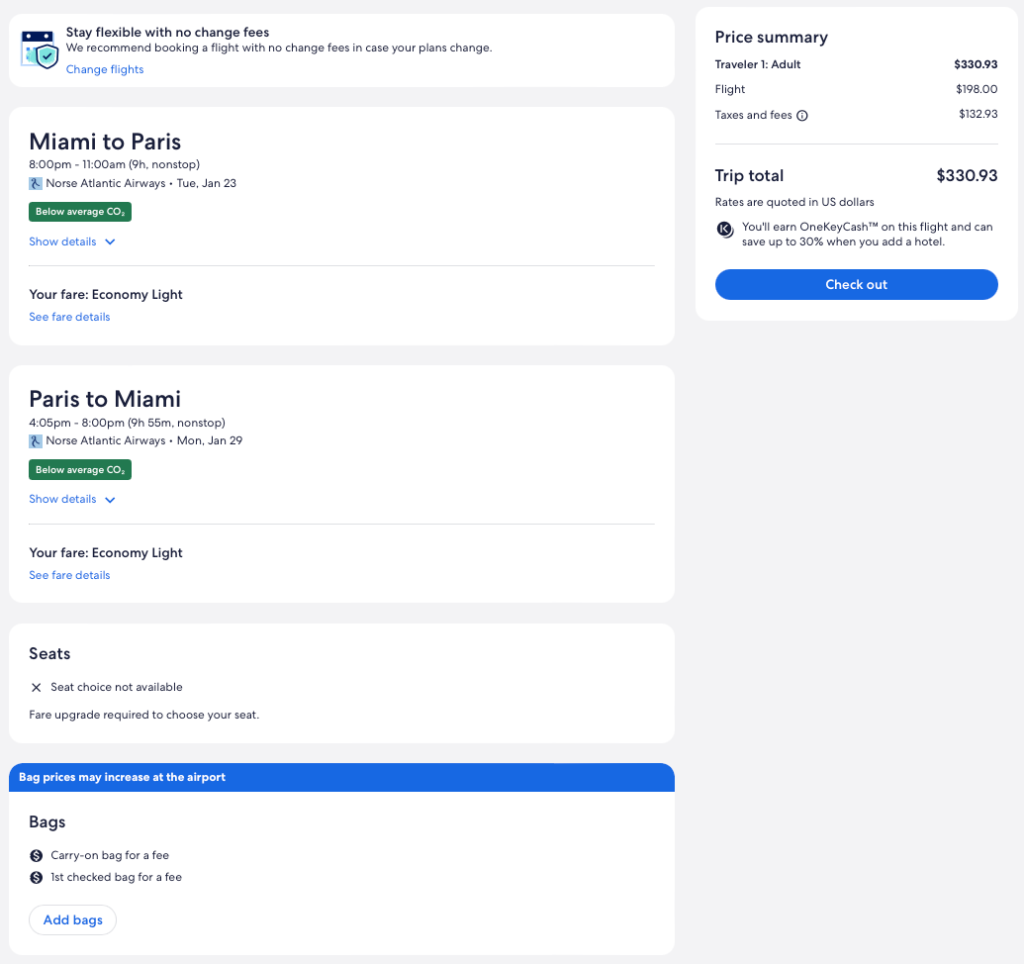
Task: Open the Change flights link
Action: click(105, 70)
